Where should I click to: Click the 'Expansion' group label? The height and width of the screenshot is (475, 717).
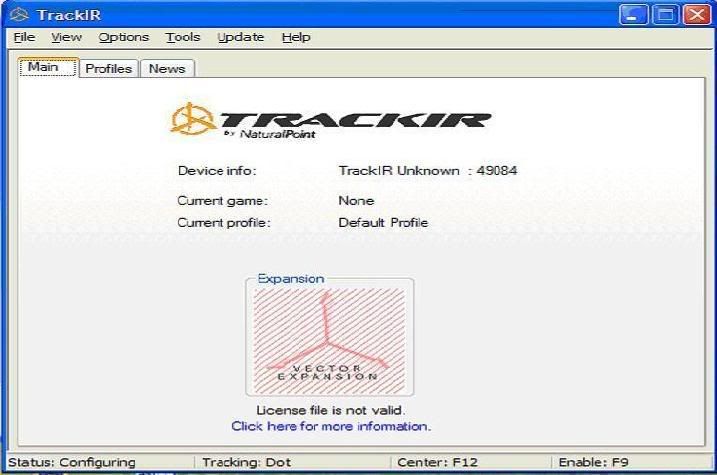click(291, 278)
